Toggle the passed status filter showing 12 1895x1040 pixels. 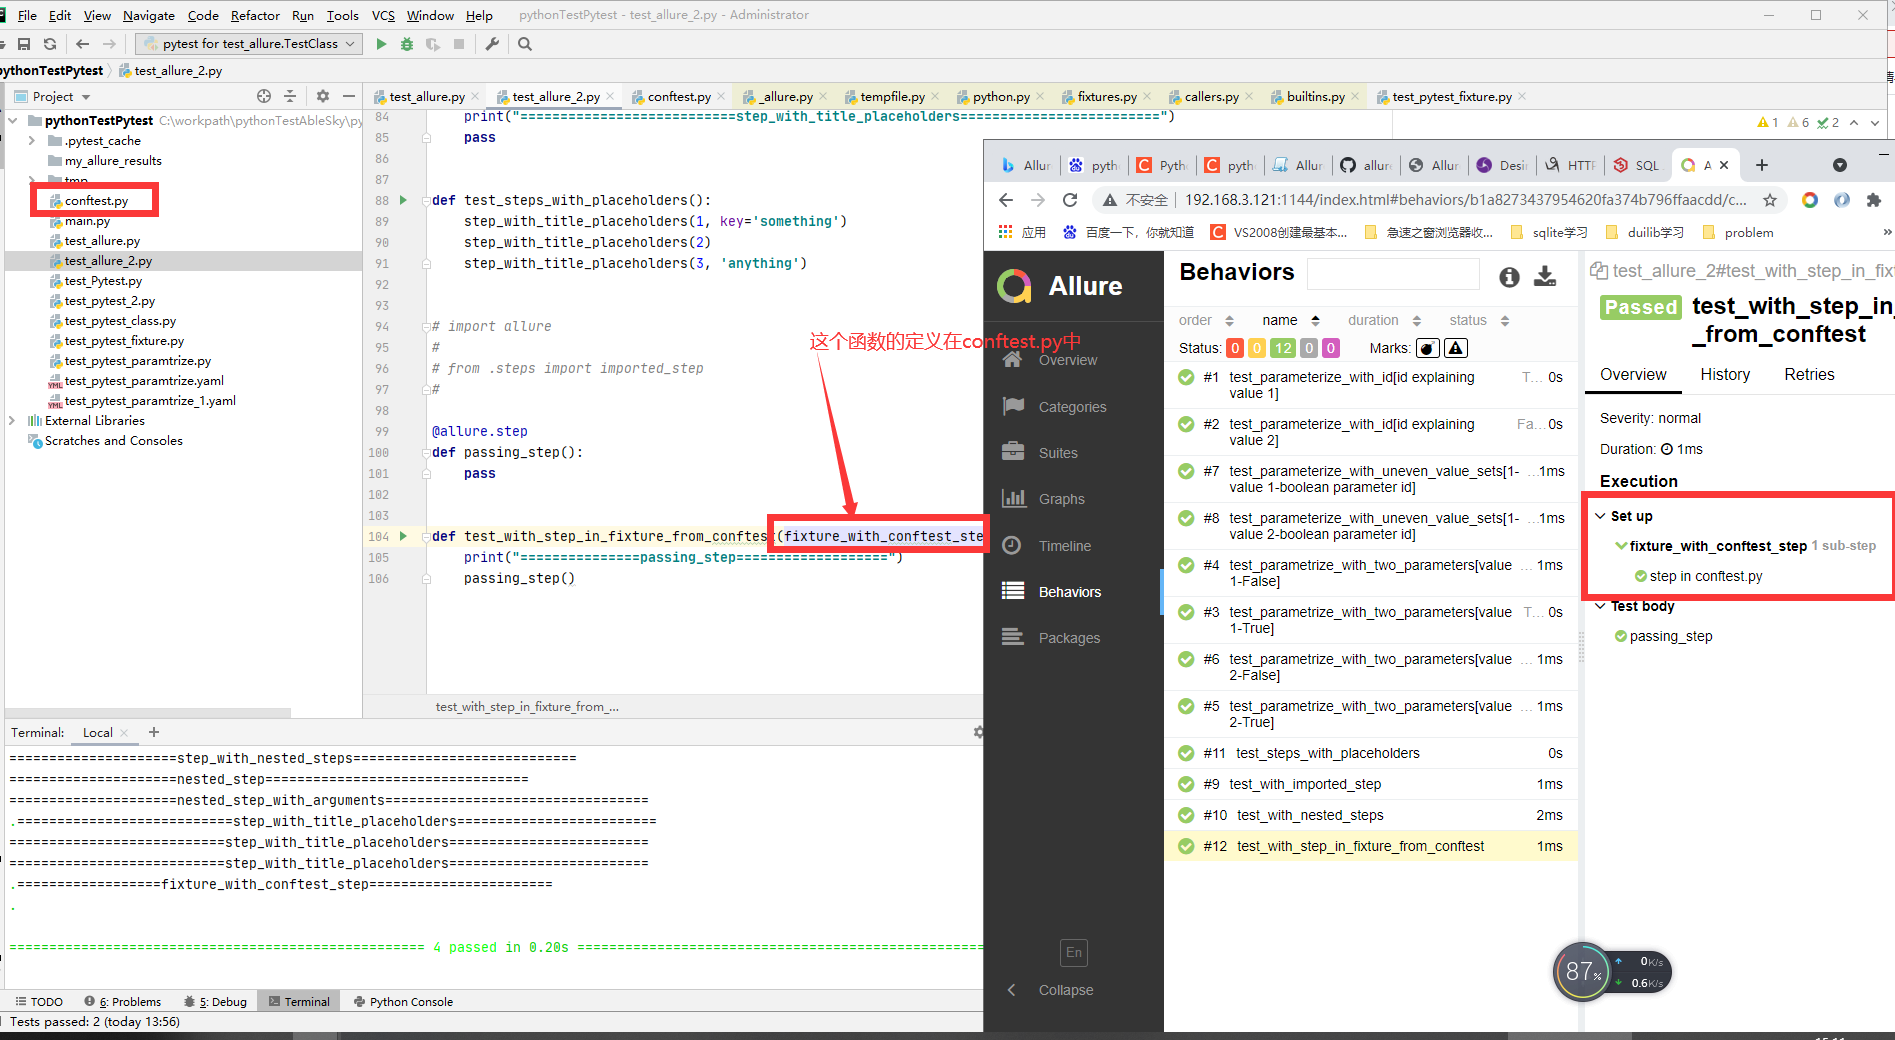[1283, 348]
